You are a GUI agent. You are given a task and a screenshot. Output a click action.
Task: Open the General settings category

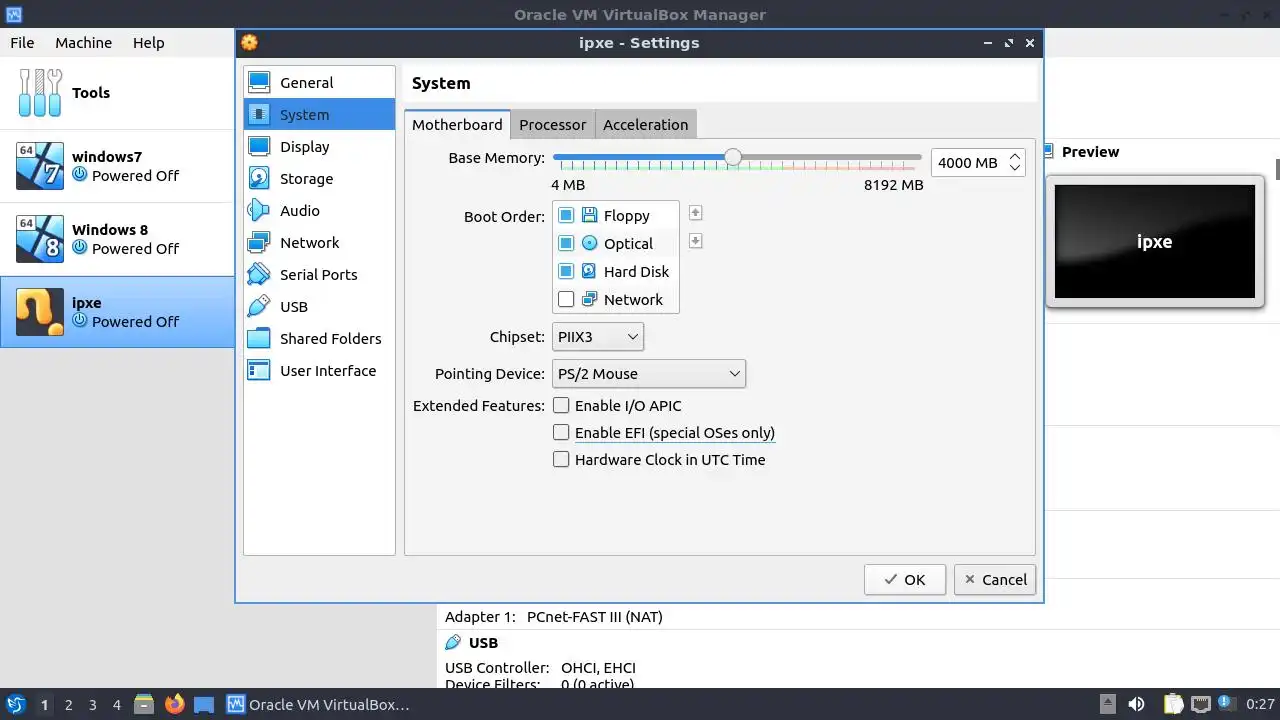click(x=319, y=83)
